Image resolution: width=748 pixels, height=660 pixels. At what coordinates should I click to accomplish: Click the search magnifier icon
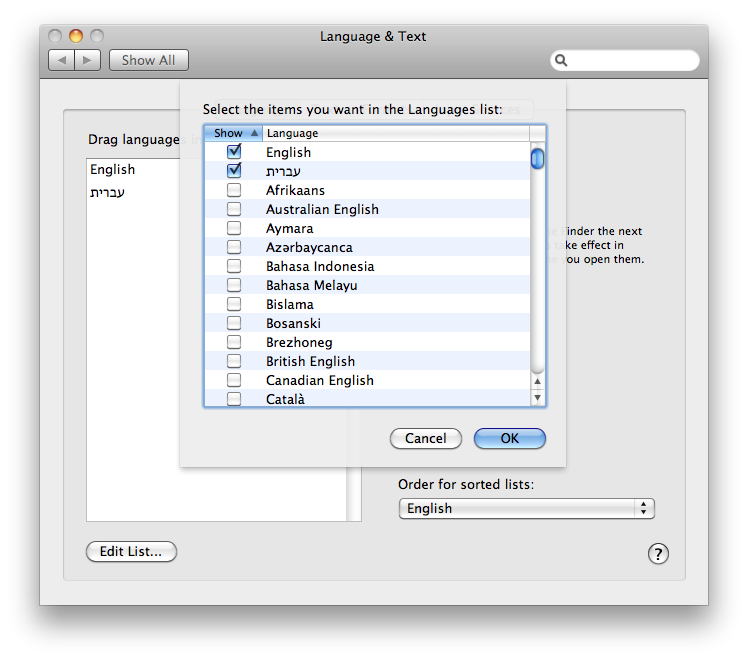[561, 61]
